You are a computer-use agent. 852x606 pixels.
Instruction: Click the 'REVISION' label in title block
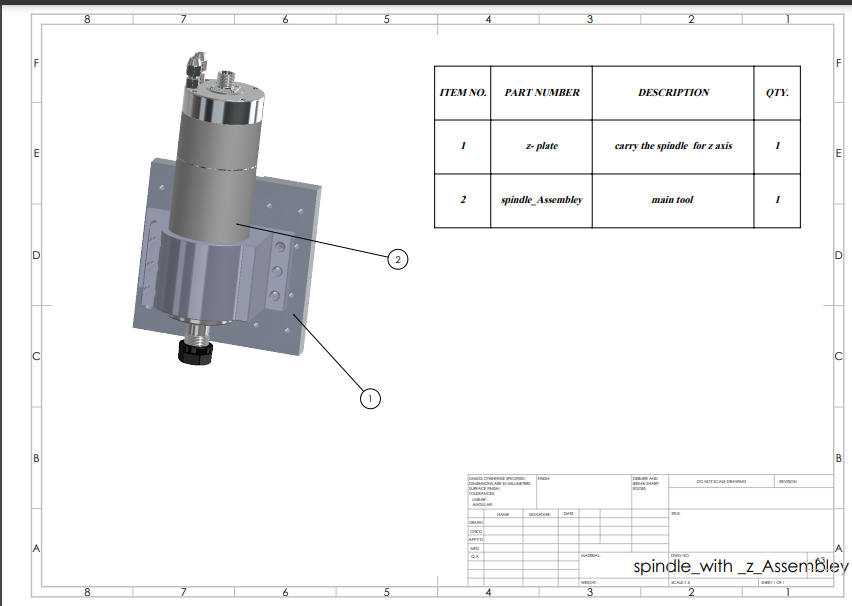pyautogui.click(x=787, y=482)
